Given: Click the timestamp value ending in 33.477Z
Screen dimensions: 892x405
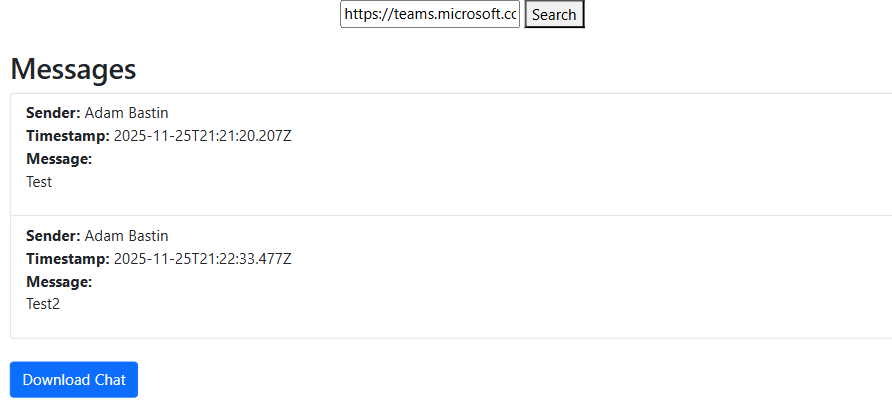Looking at the screenshot, I should (x=202, y=259).
